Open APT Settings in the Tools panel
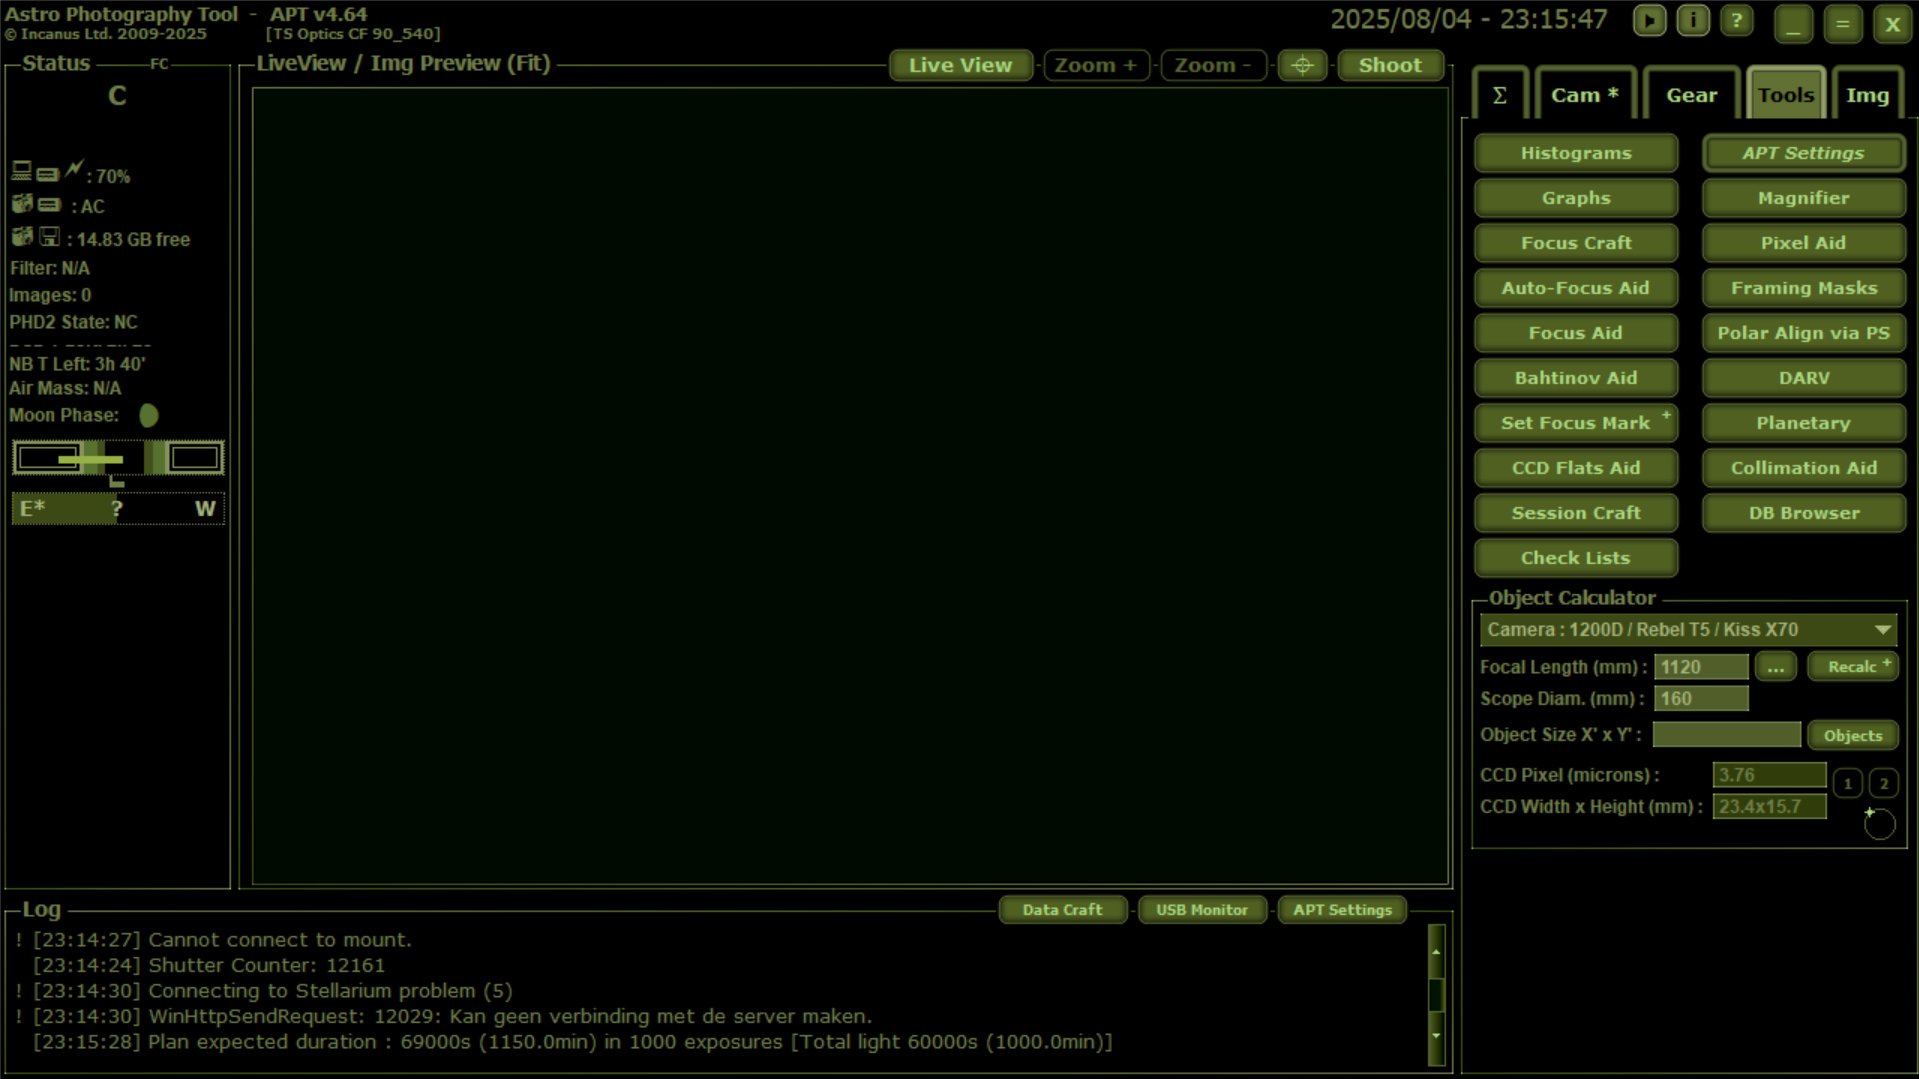 1803,153
